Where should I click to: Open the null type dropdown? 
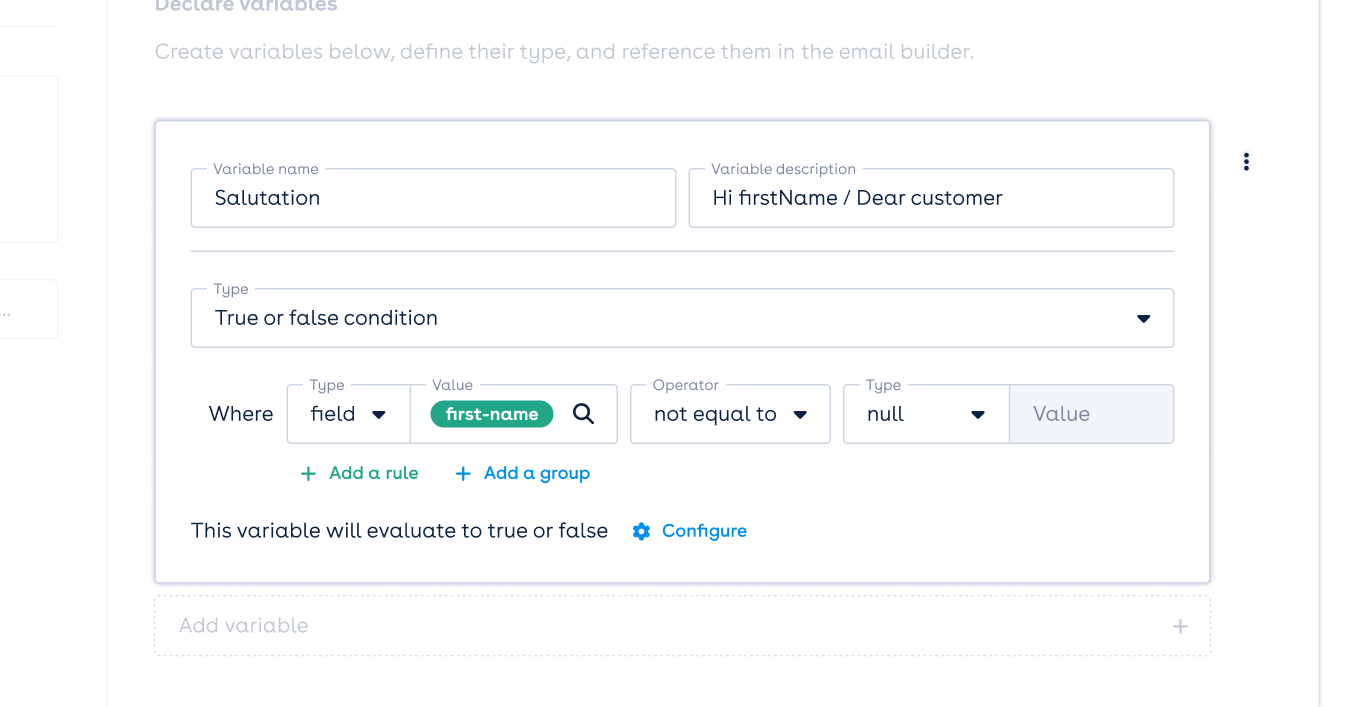(x=926, y=414)
